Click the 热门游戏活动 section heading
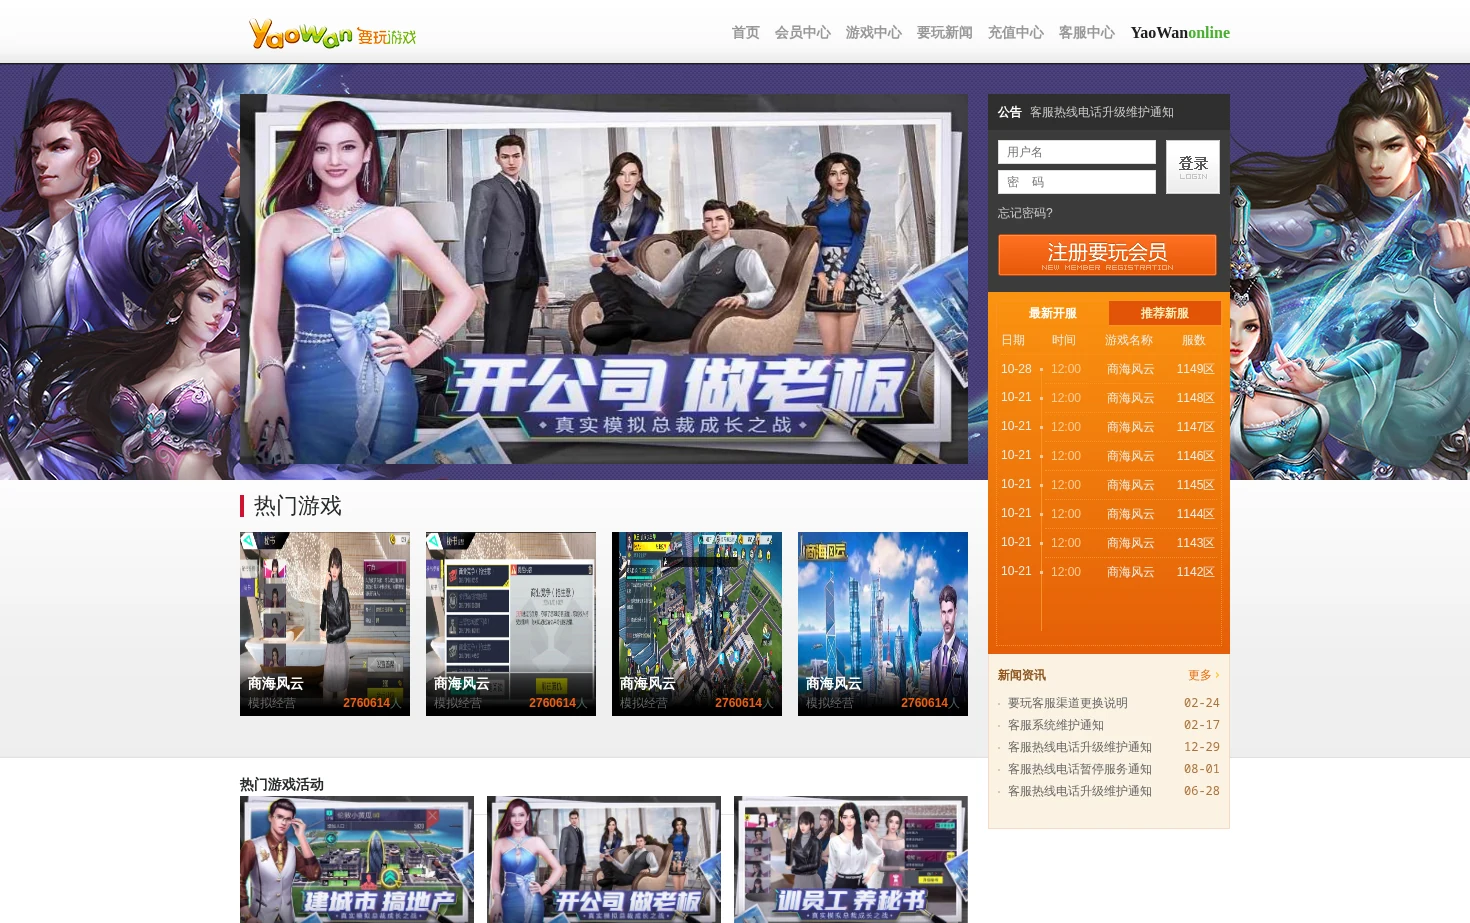The height and width of the screenshot is (923, 1470). [x=282, y=785]
